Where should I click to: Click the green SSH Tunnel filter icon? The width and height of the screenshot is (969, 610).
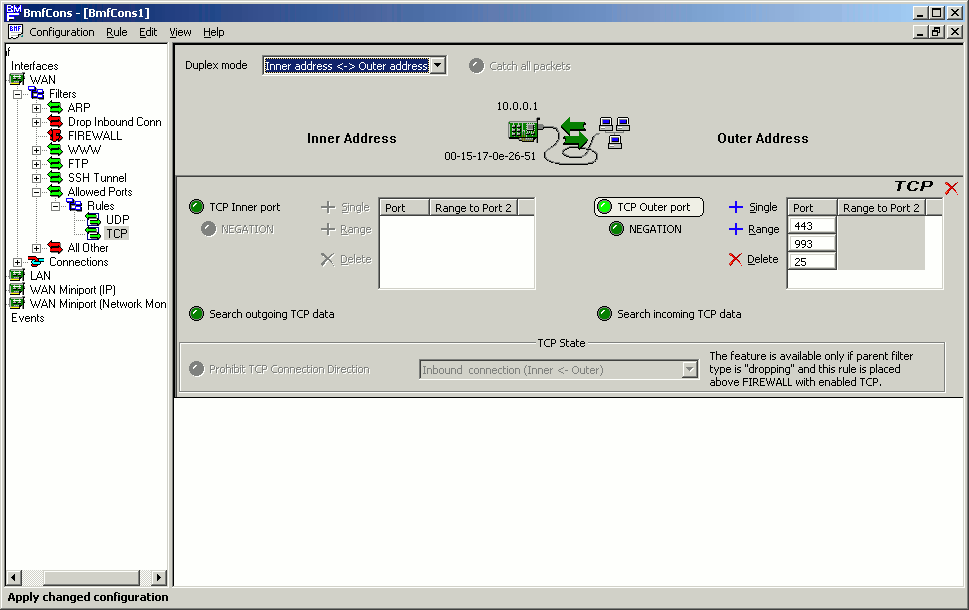point(55,178)
